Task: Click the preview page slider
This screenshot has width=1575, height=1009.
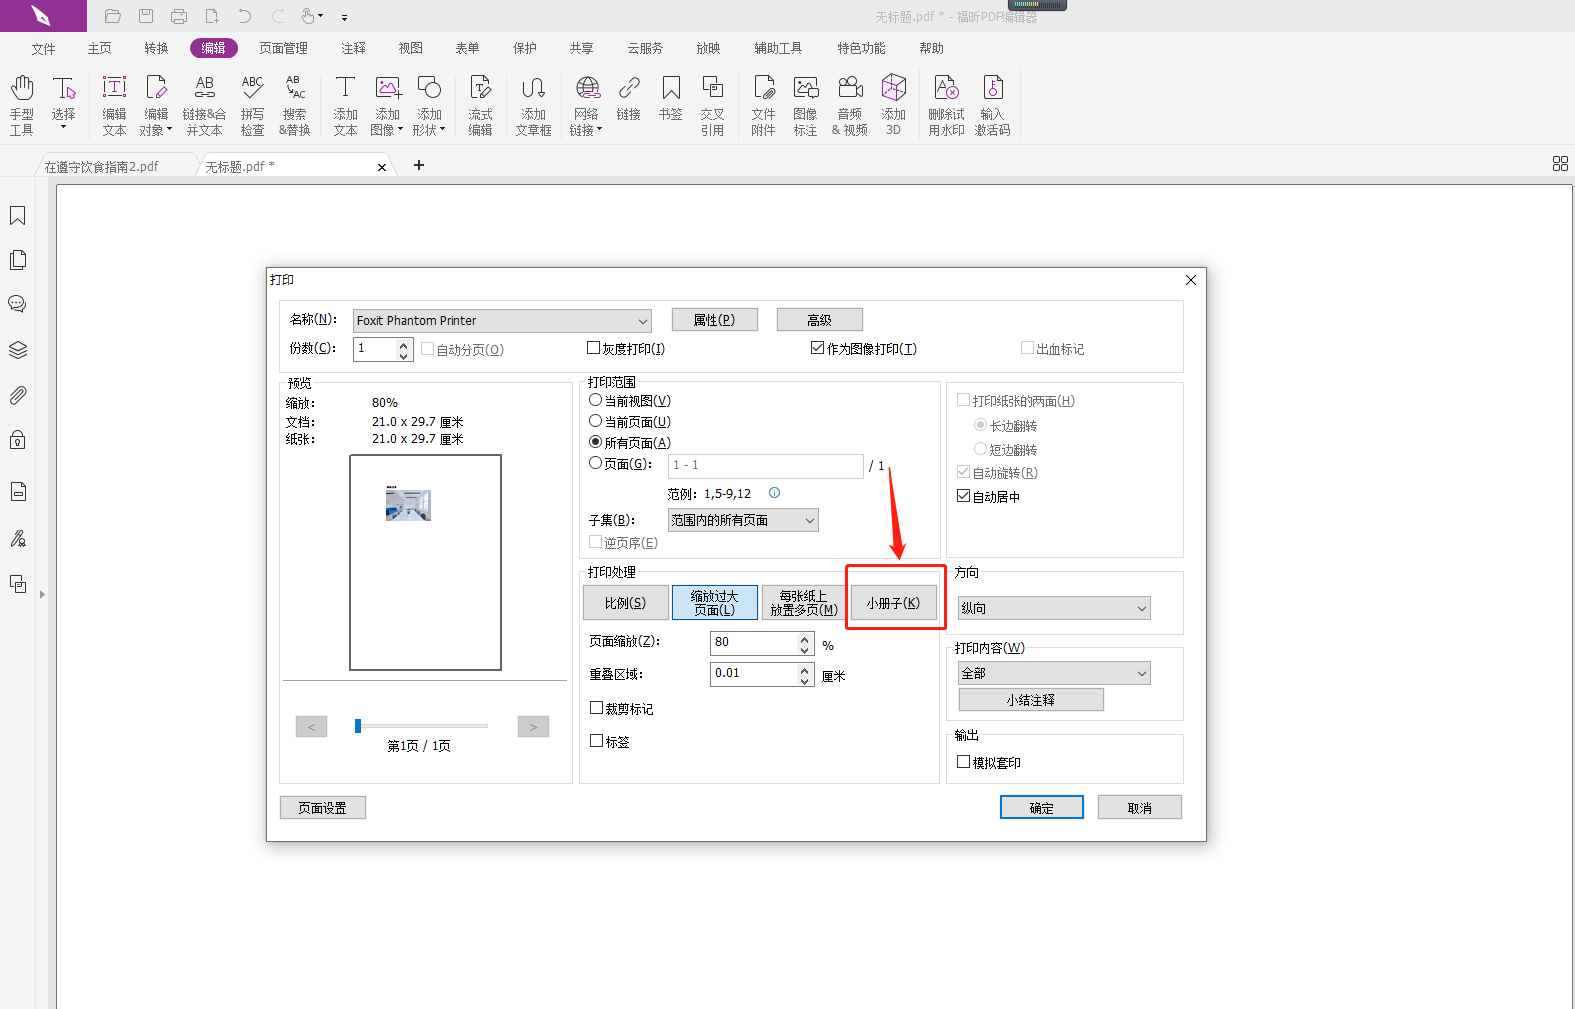Action: click(x=421, y=726)
